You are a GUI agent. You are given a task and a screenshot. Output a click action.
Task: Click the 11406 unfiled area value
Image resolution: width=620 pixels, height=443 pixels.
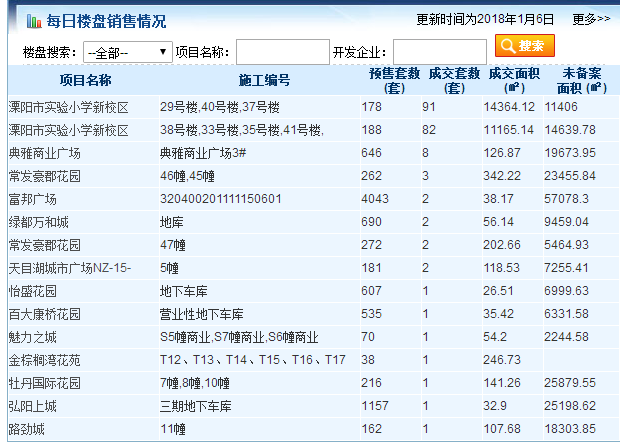pos(561,107)
